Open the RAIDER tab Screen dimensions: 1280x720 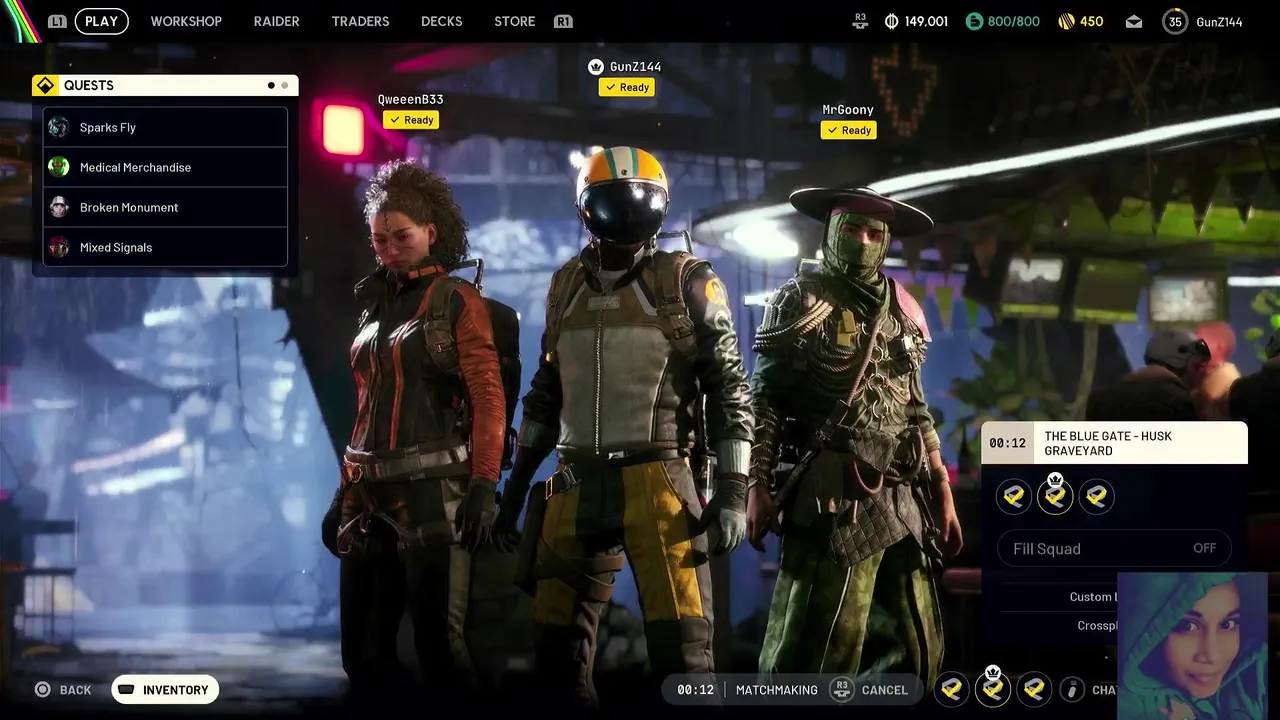point(277,21)
